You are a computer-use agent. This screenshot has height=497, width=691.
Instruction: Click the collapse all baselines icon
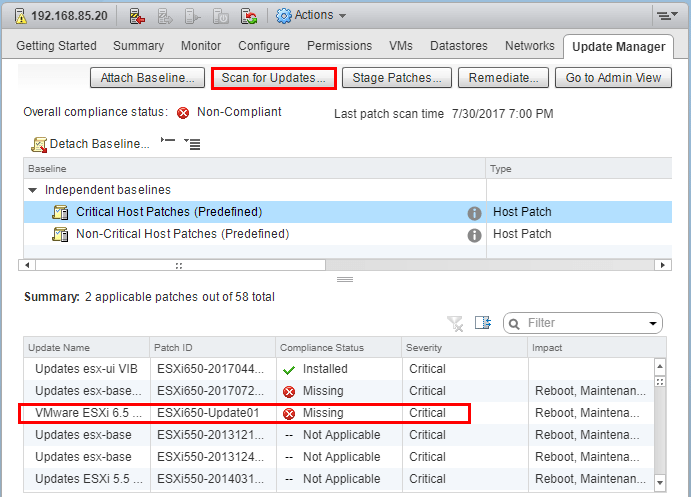point(167,141)
